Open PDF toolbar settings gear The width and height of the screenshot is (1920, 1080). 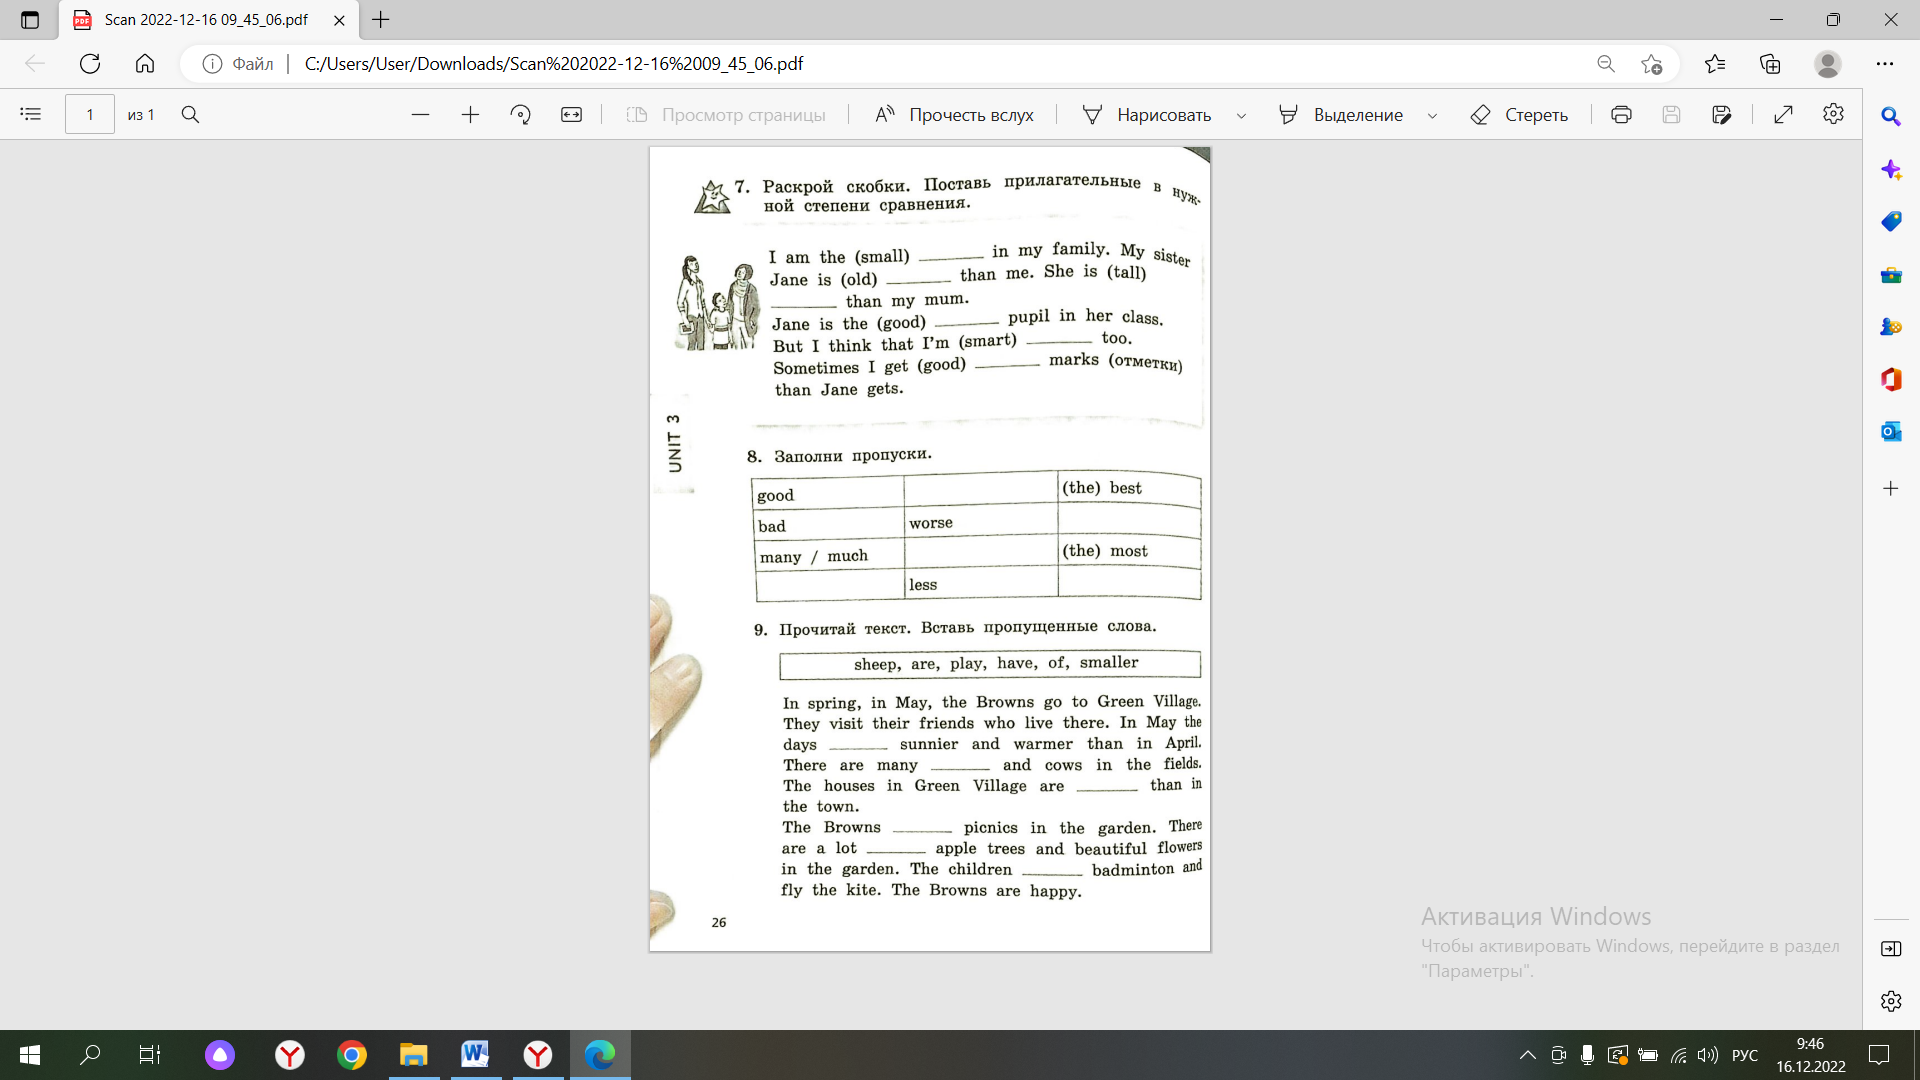(x=1833, y=114)
